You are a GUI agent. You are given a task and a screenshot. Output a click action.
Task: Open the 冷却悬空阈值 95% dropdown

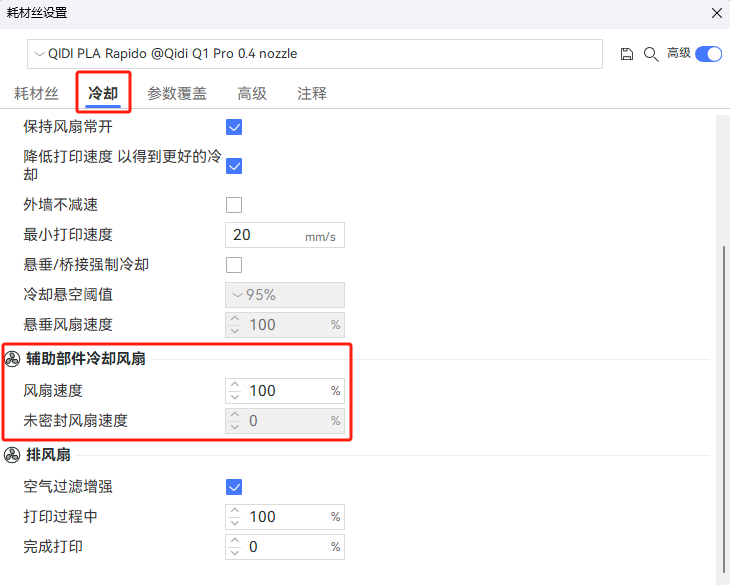tap(286, 295)
